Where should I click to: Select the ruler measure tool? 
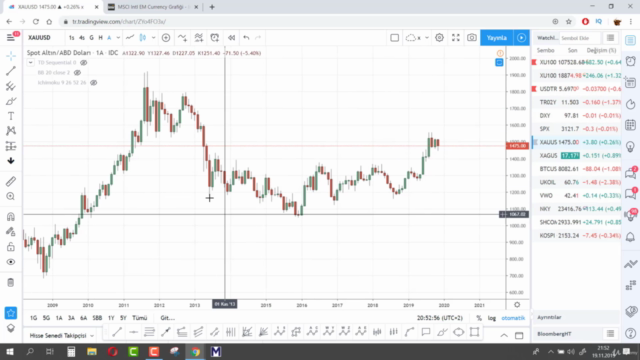11,181
